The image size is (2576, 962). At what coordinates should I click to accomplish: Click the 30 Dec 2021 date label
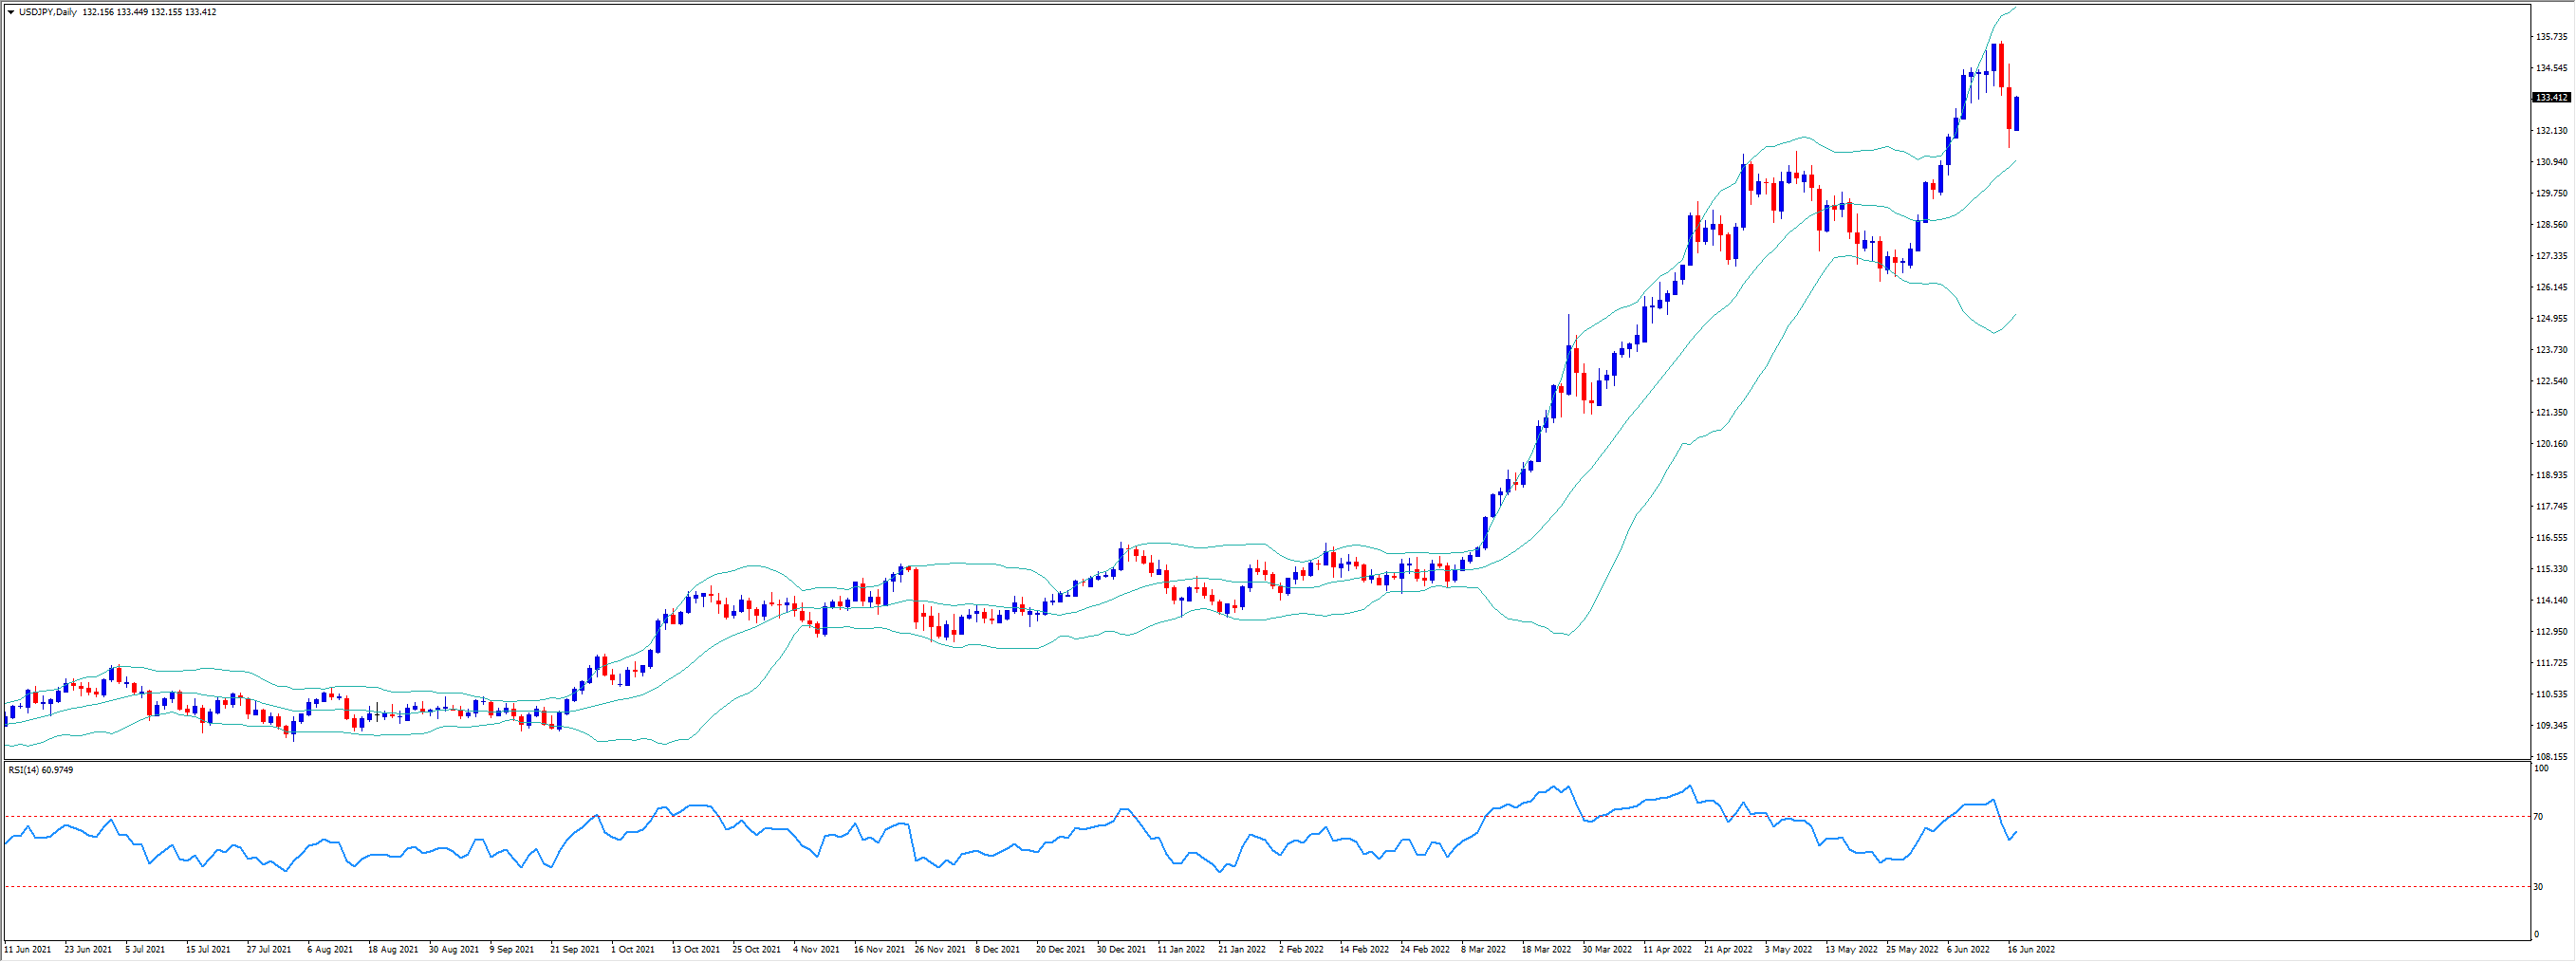pos(1121,949)
